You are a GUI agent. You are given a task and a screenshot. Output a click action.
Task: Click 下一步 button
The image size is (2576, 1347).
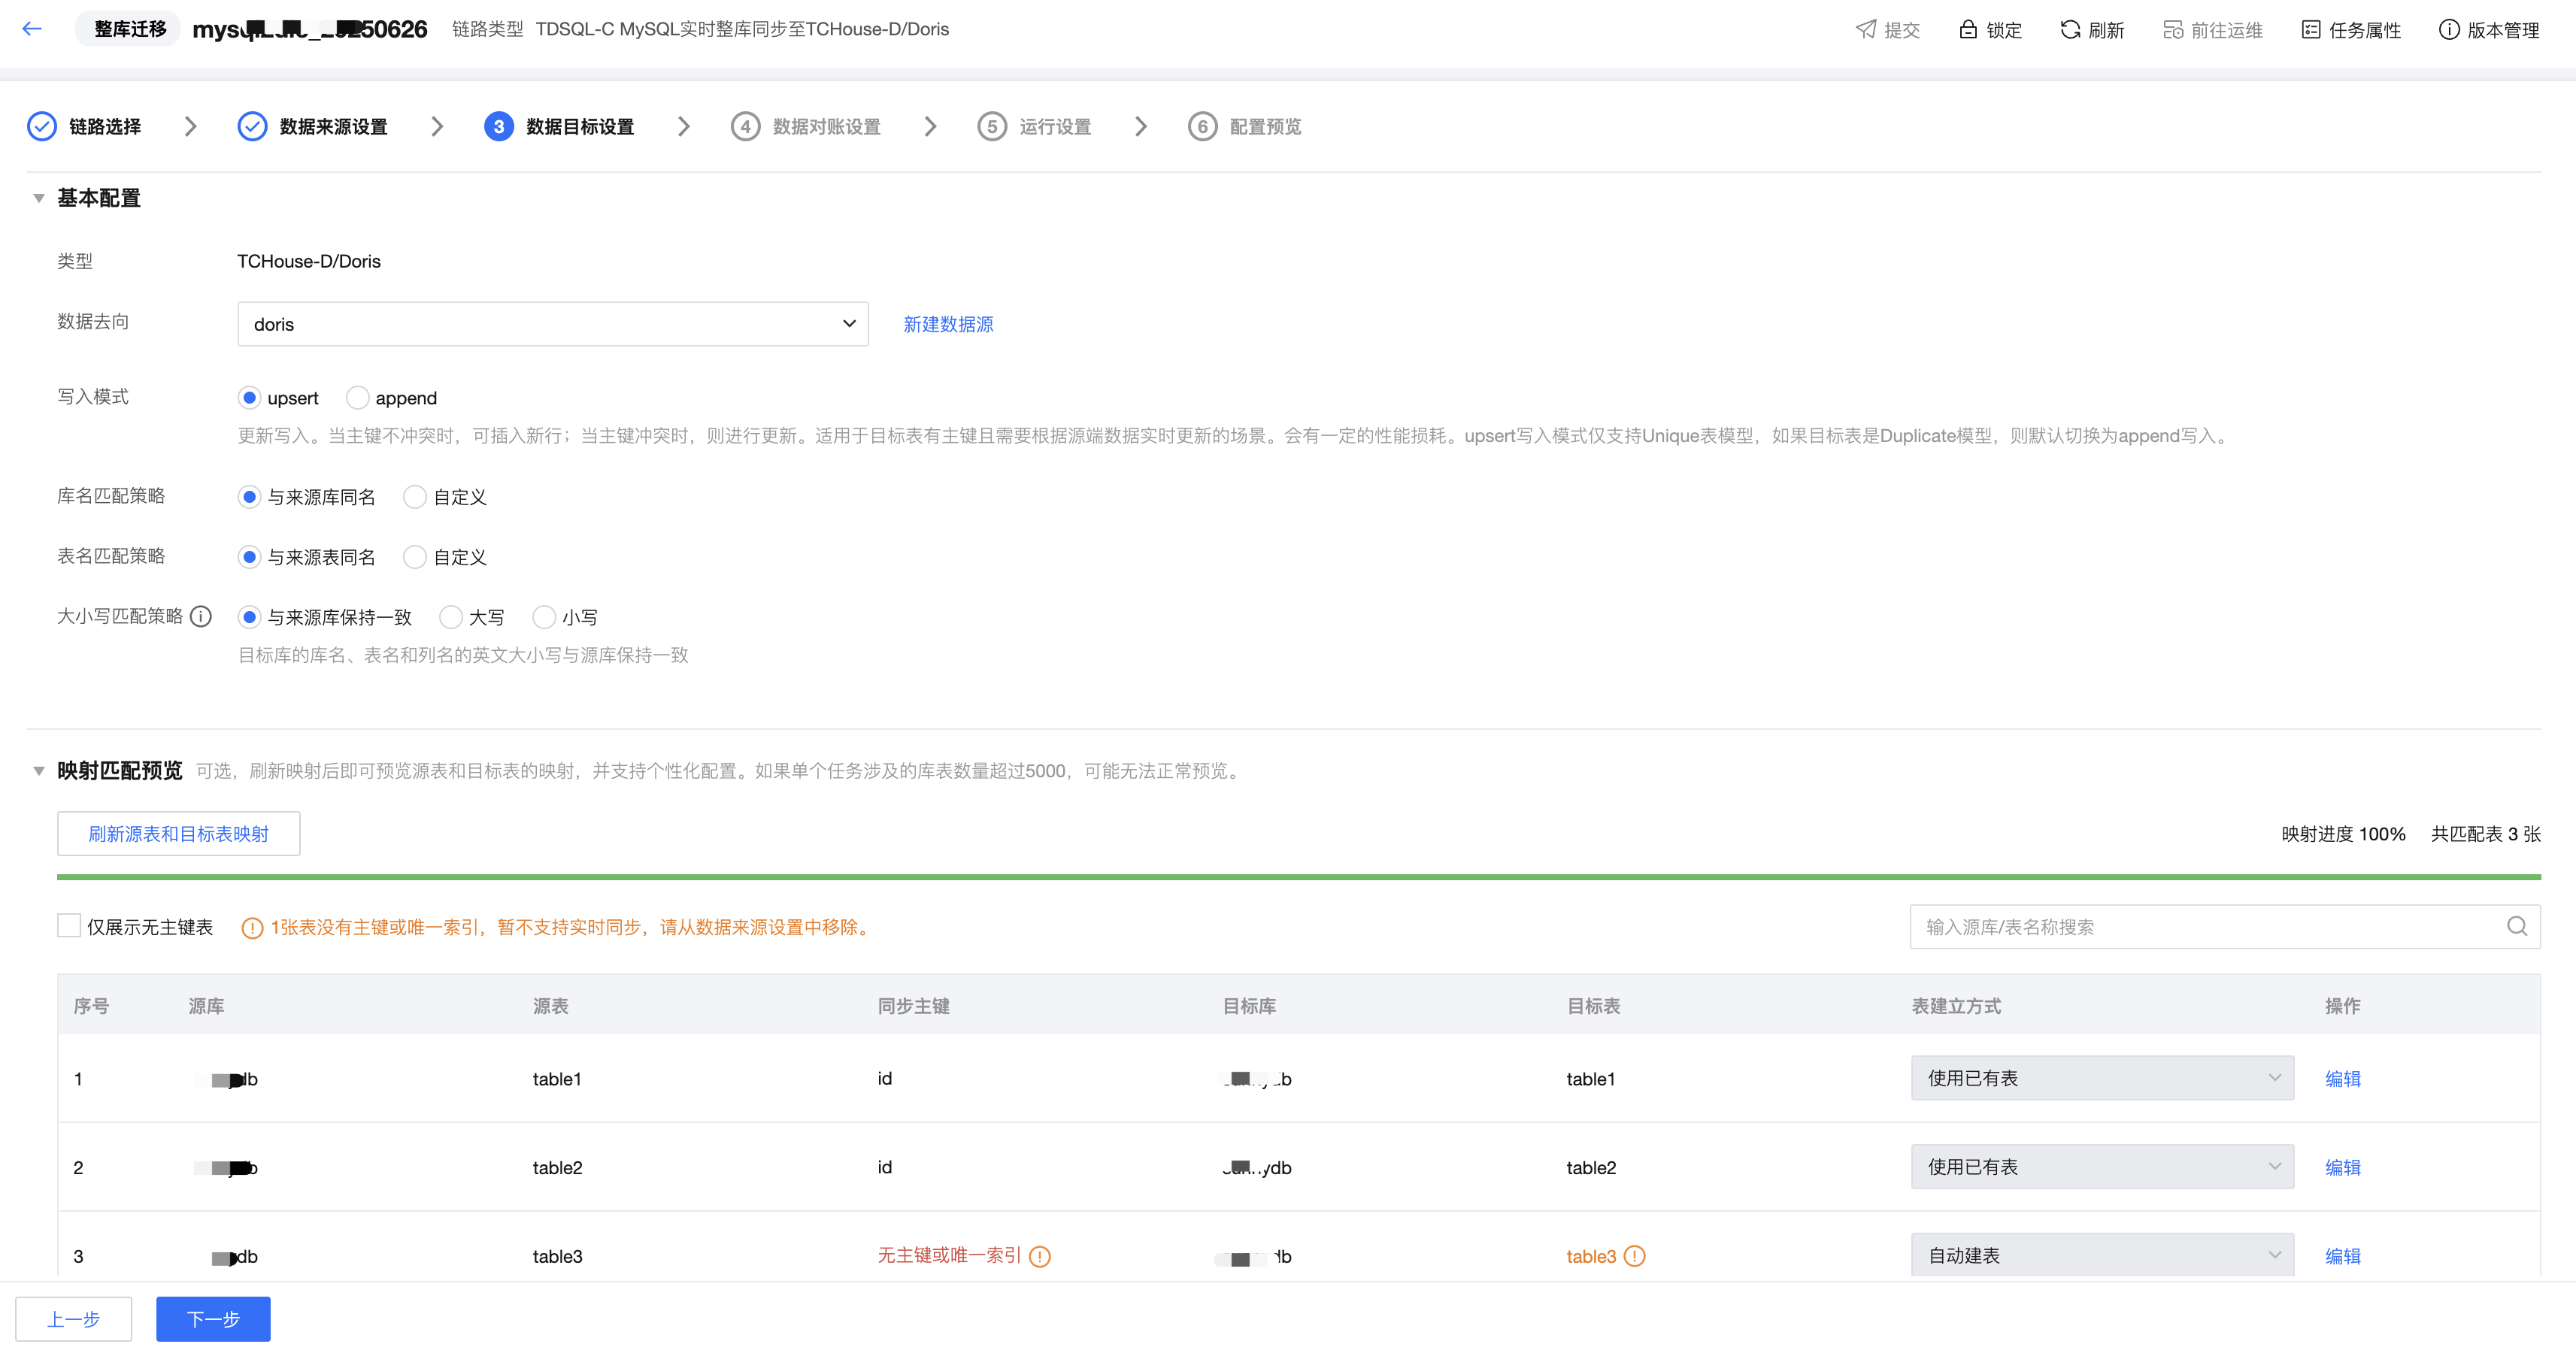pyautogui.click(x=213, y=1319)
